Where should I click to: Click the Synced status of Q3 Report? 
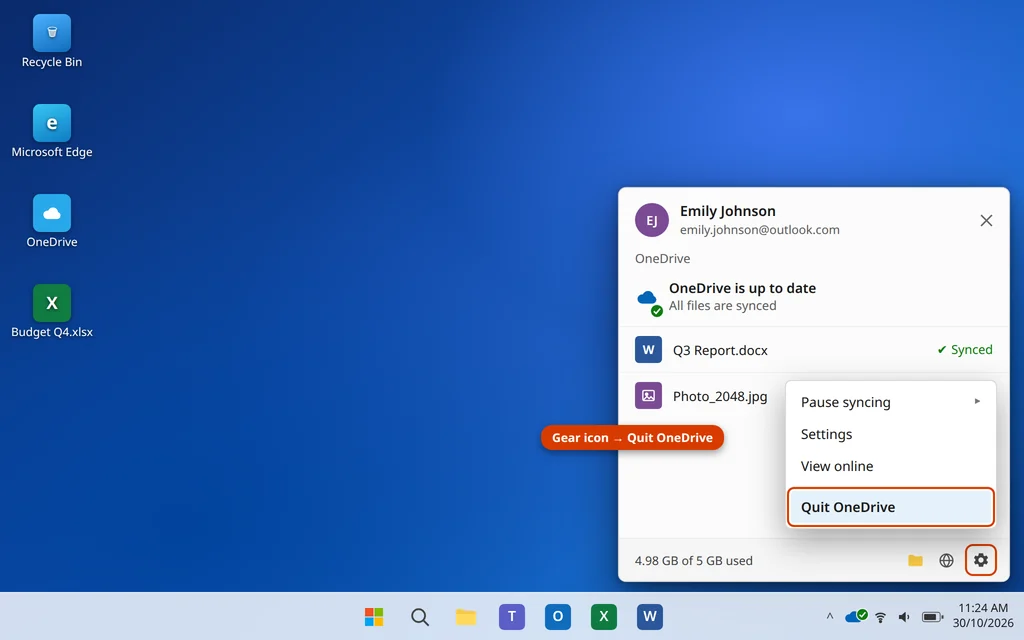pos(965,349)
